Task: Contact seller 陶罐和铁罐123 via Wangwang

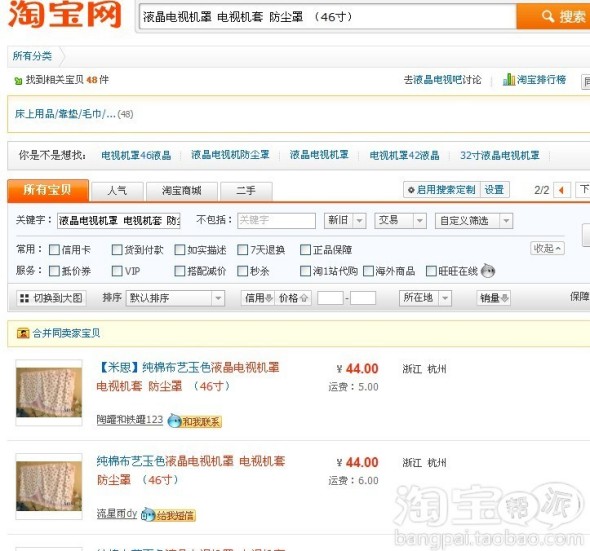Action: [195, 421]
